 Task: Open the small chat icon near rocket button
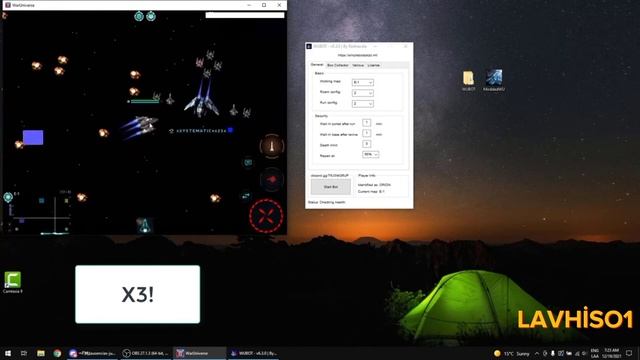click(x=248, y=162)
